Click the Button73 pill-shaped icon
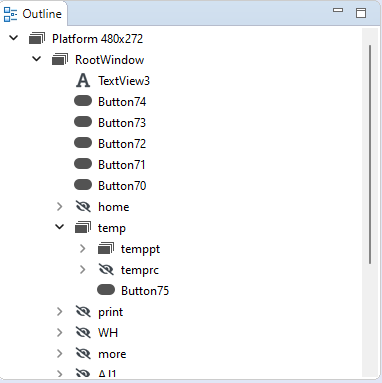Image resolution: width=382 pixels, height=383 pixels. [83, 122]
